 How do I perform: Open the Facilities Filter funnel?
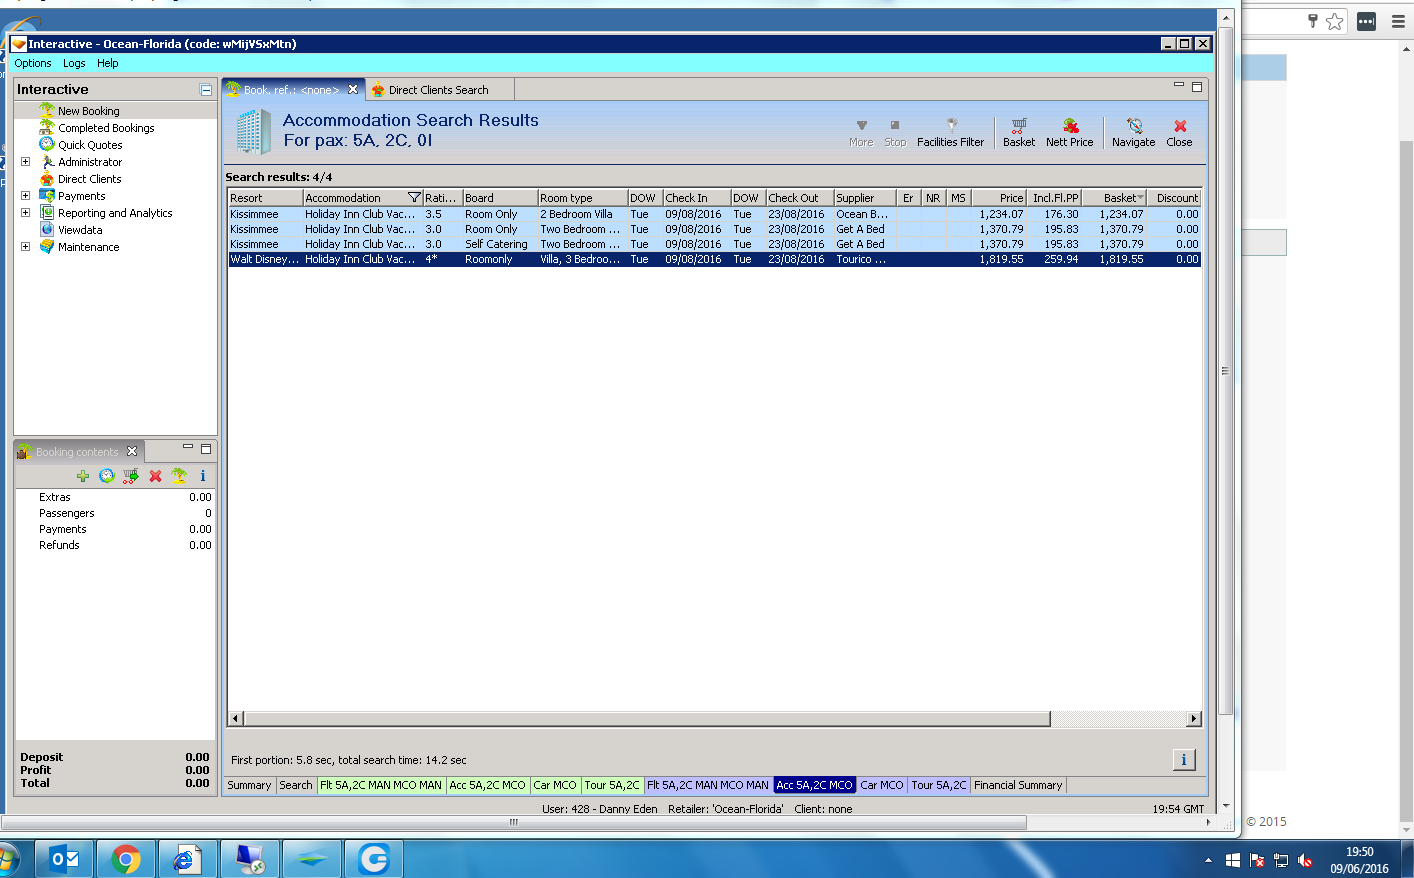point(951,126)
